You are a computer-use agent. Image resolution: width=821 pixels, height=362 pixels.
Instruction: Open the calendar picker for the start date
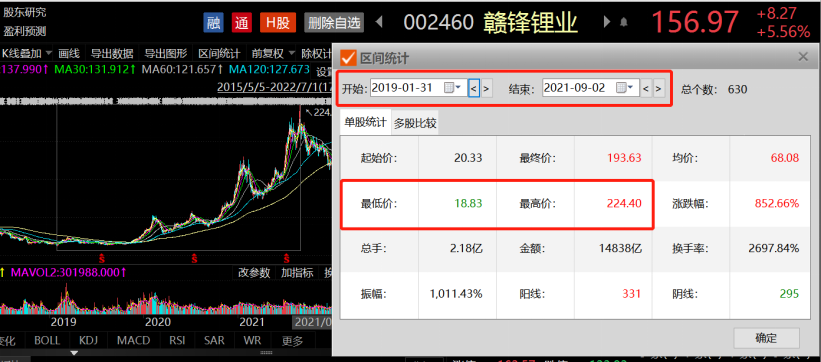pos(452,88)
